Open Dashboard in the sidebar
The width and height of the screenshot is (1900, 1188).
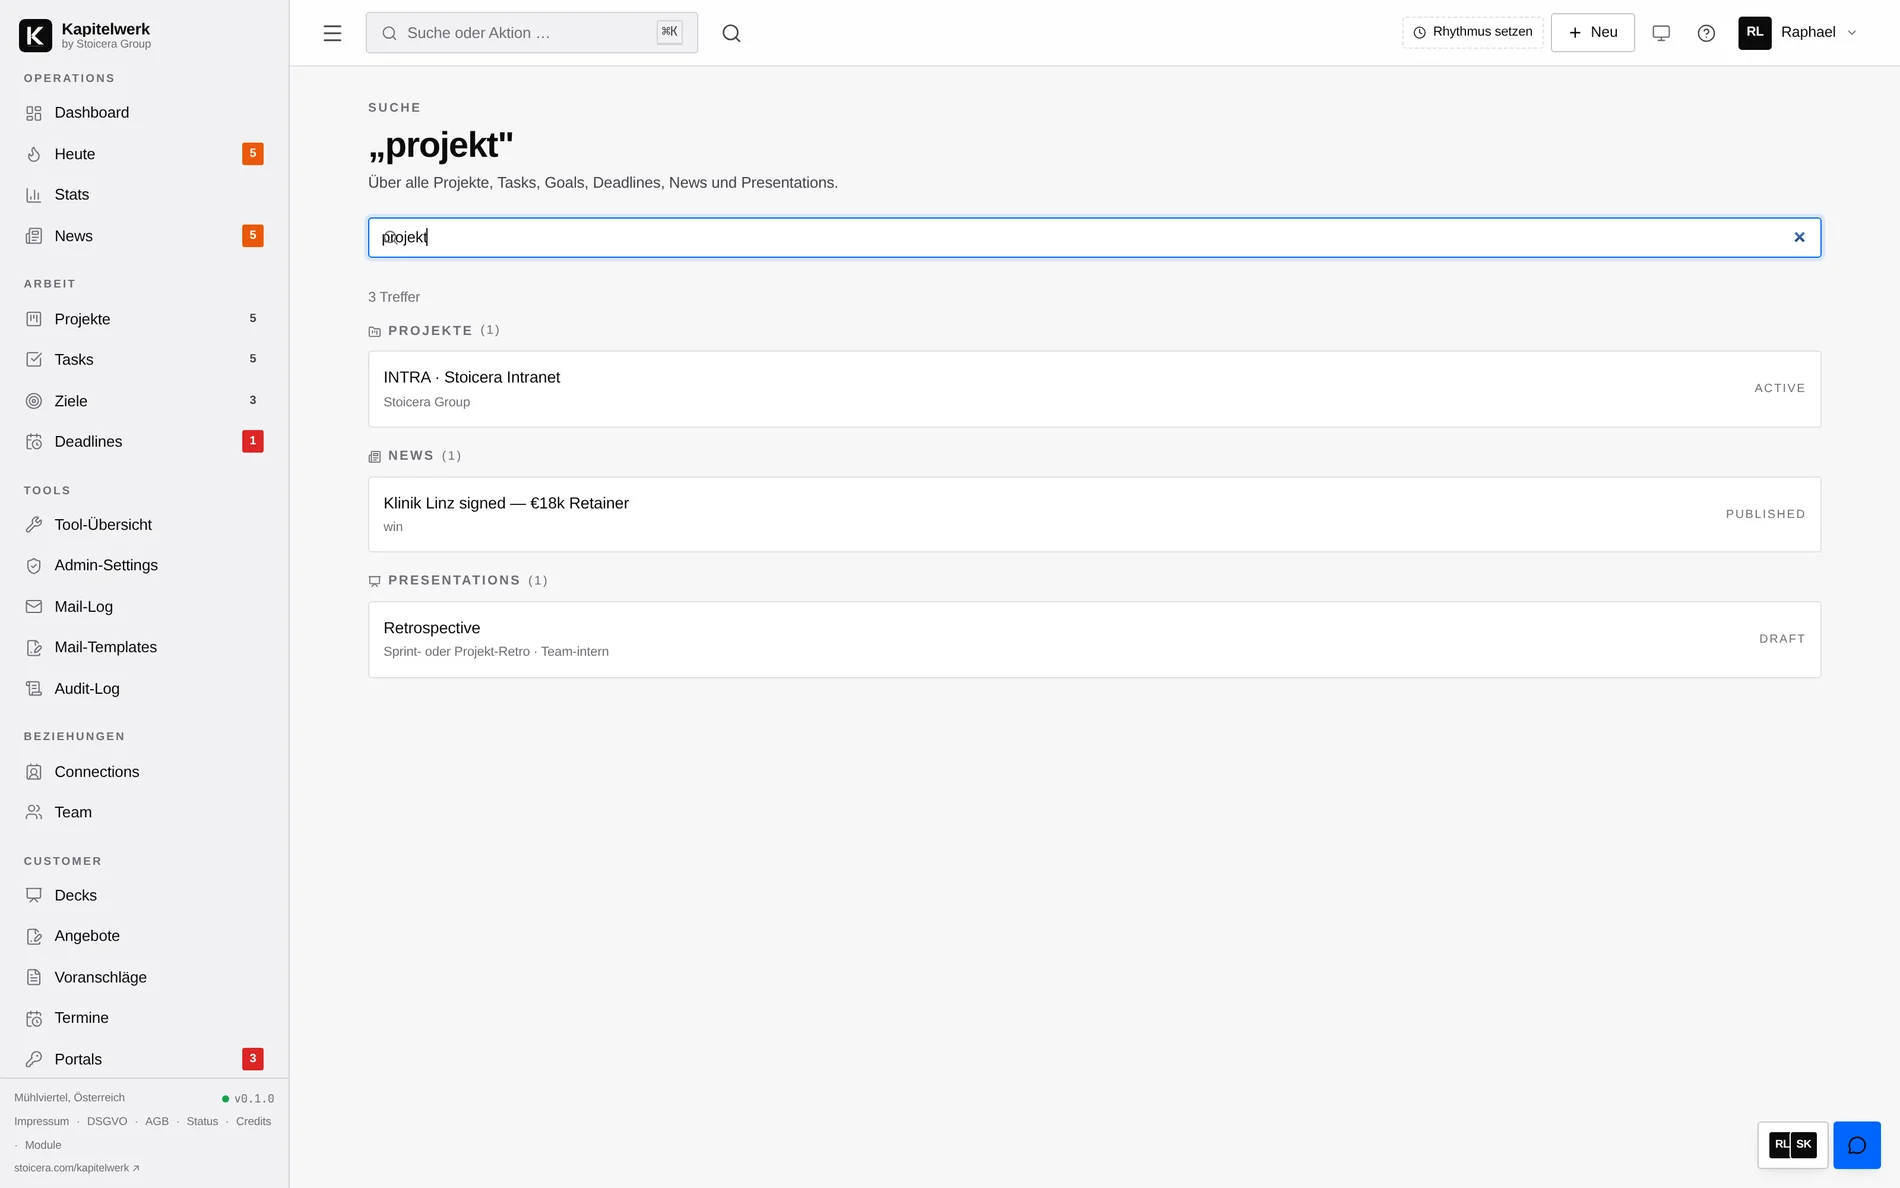click(x=144, y=113)
